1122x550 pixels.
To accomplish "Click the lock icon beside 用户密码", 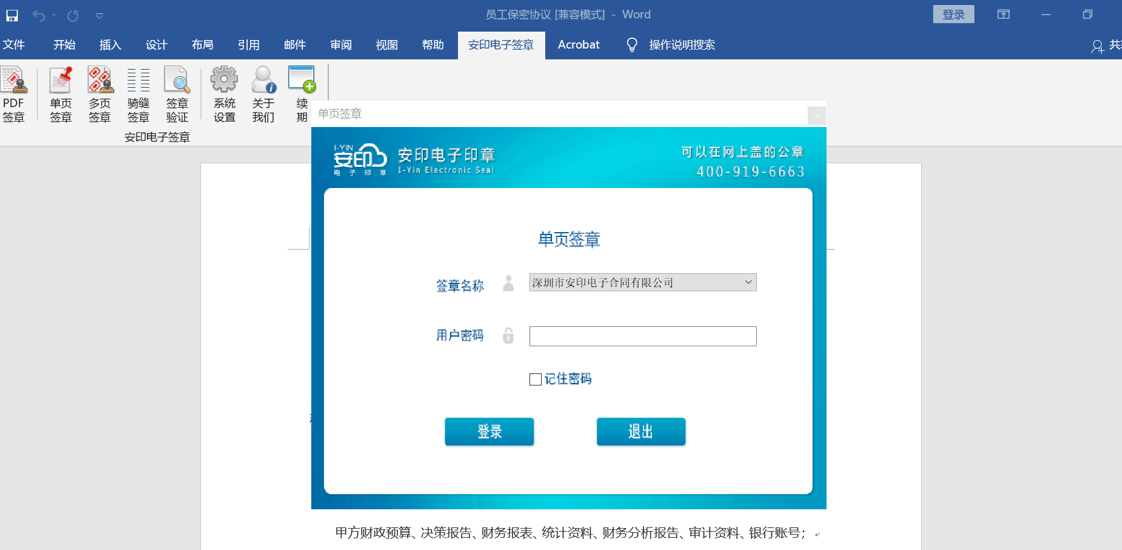I will pyautogui.click(x=508, y=335).
